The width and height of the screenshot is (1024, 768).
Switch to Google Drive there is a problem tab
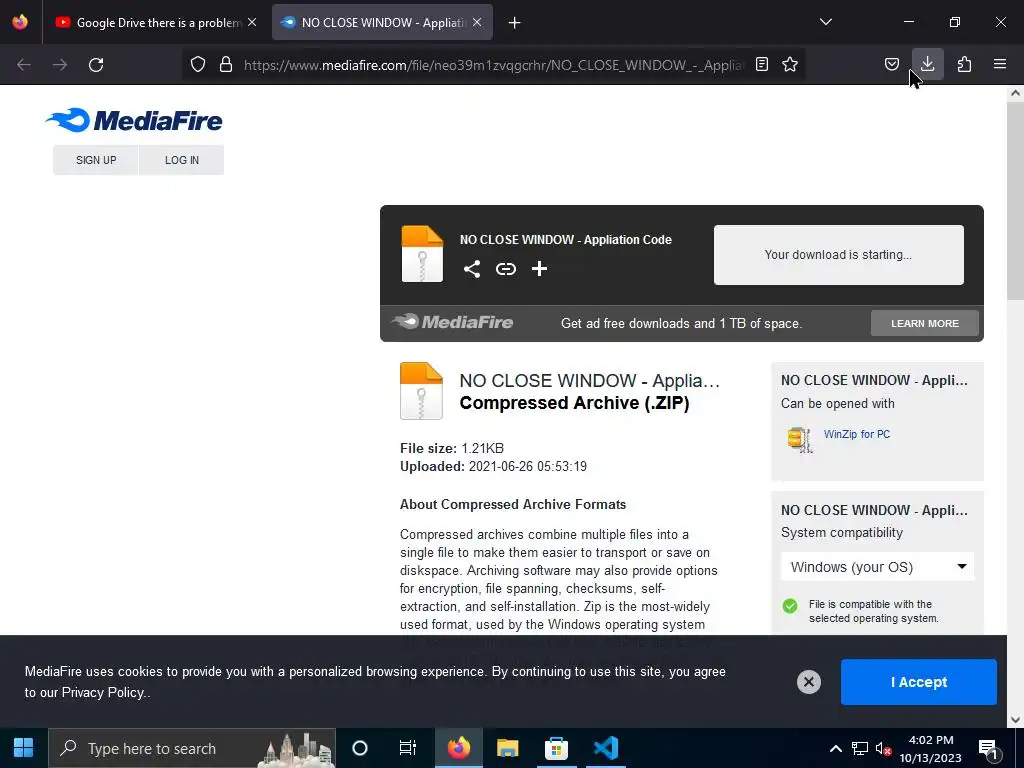coord(156,23)
